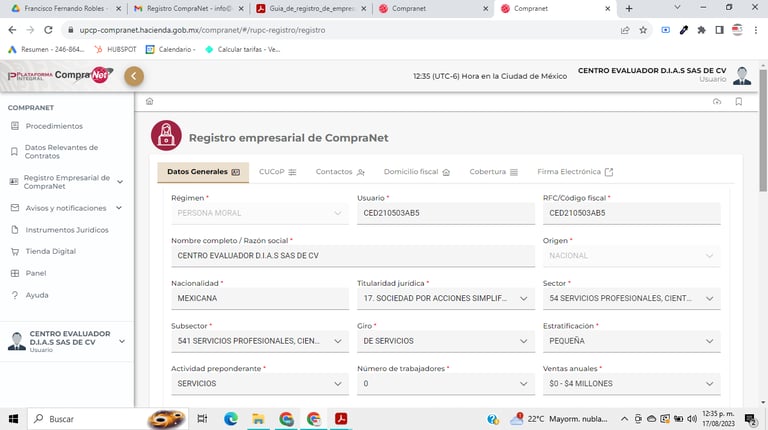Screen dimensions: 768x430
Task: Open the Giro dropdown
Action: coord(446,341)
